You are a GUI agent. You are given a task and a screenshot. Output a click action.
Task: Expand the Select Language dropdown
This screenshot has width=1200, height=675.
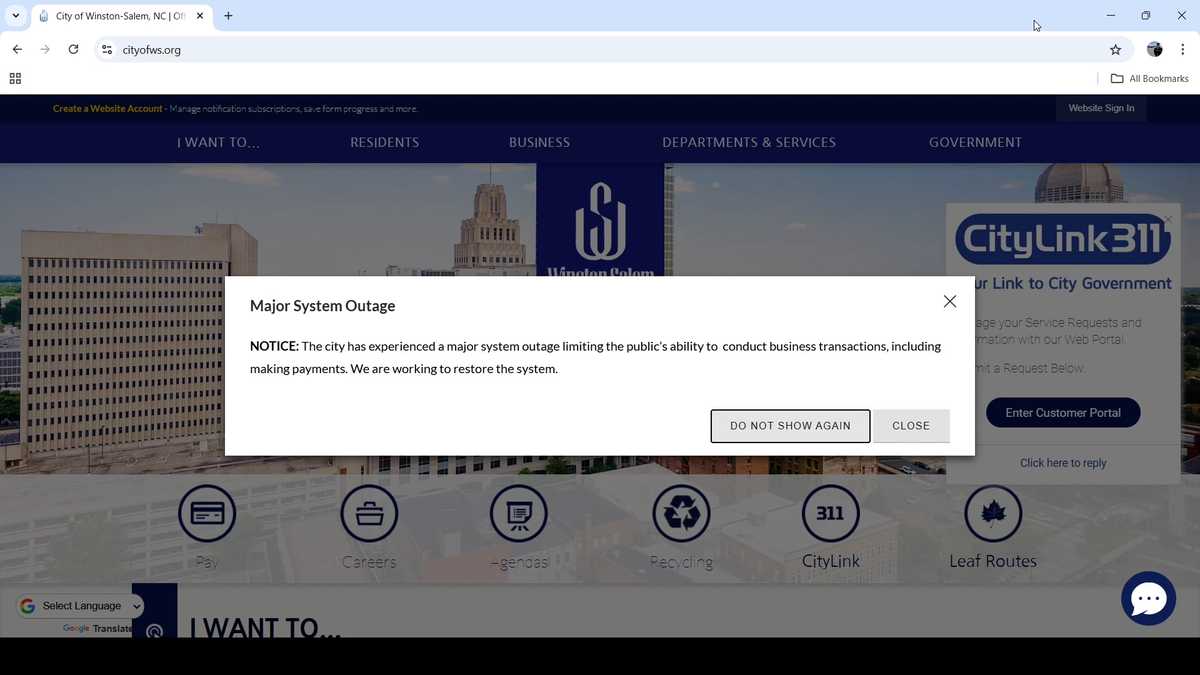82,606
